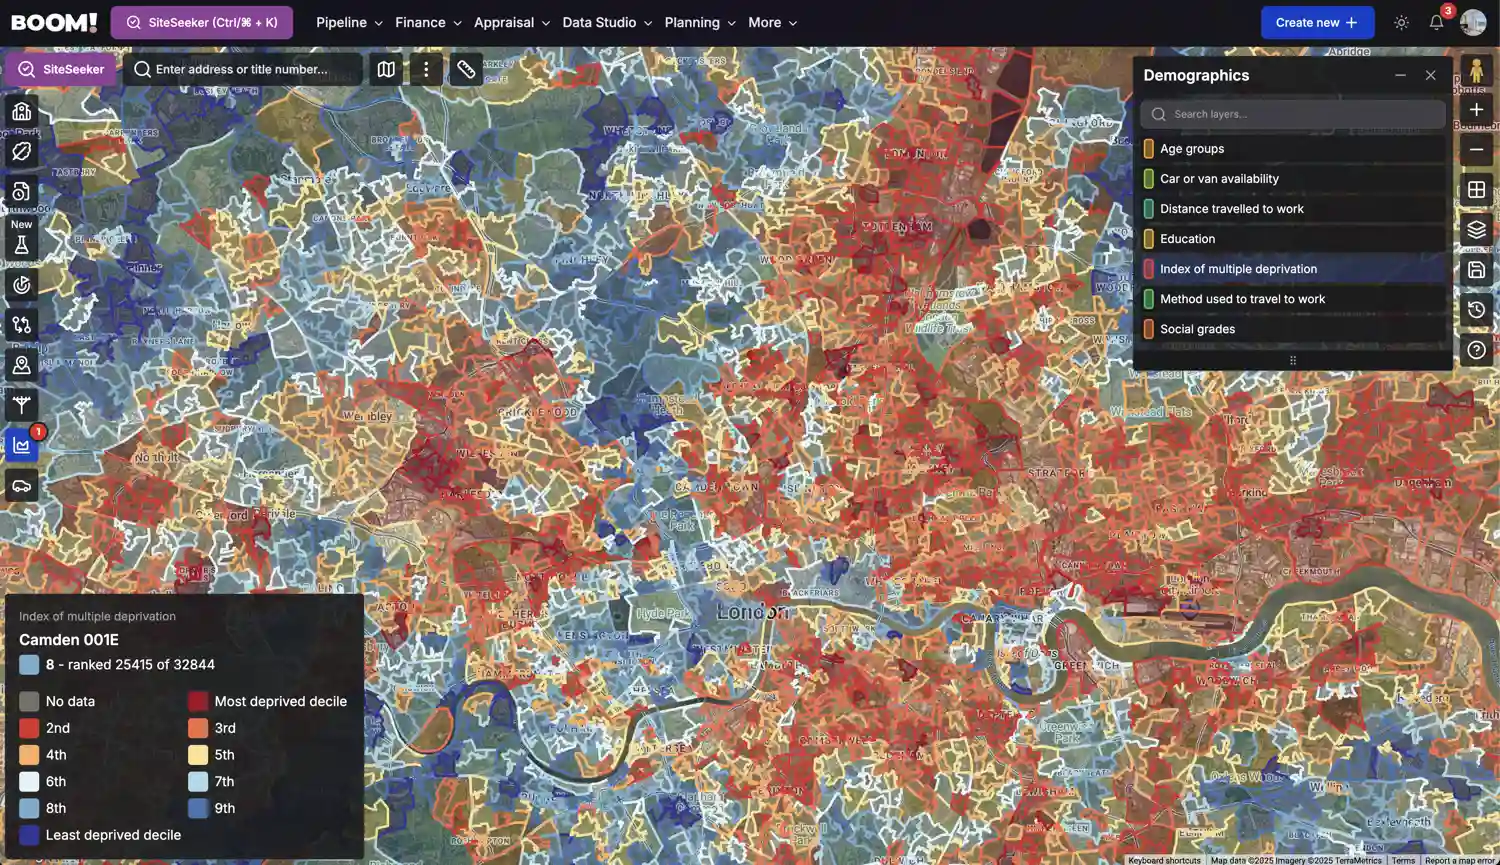Zoom in on the map with plus
This screenshot has width=1500, height=865.
pyautogui.click(x=1476, y=109)
